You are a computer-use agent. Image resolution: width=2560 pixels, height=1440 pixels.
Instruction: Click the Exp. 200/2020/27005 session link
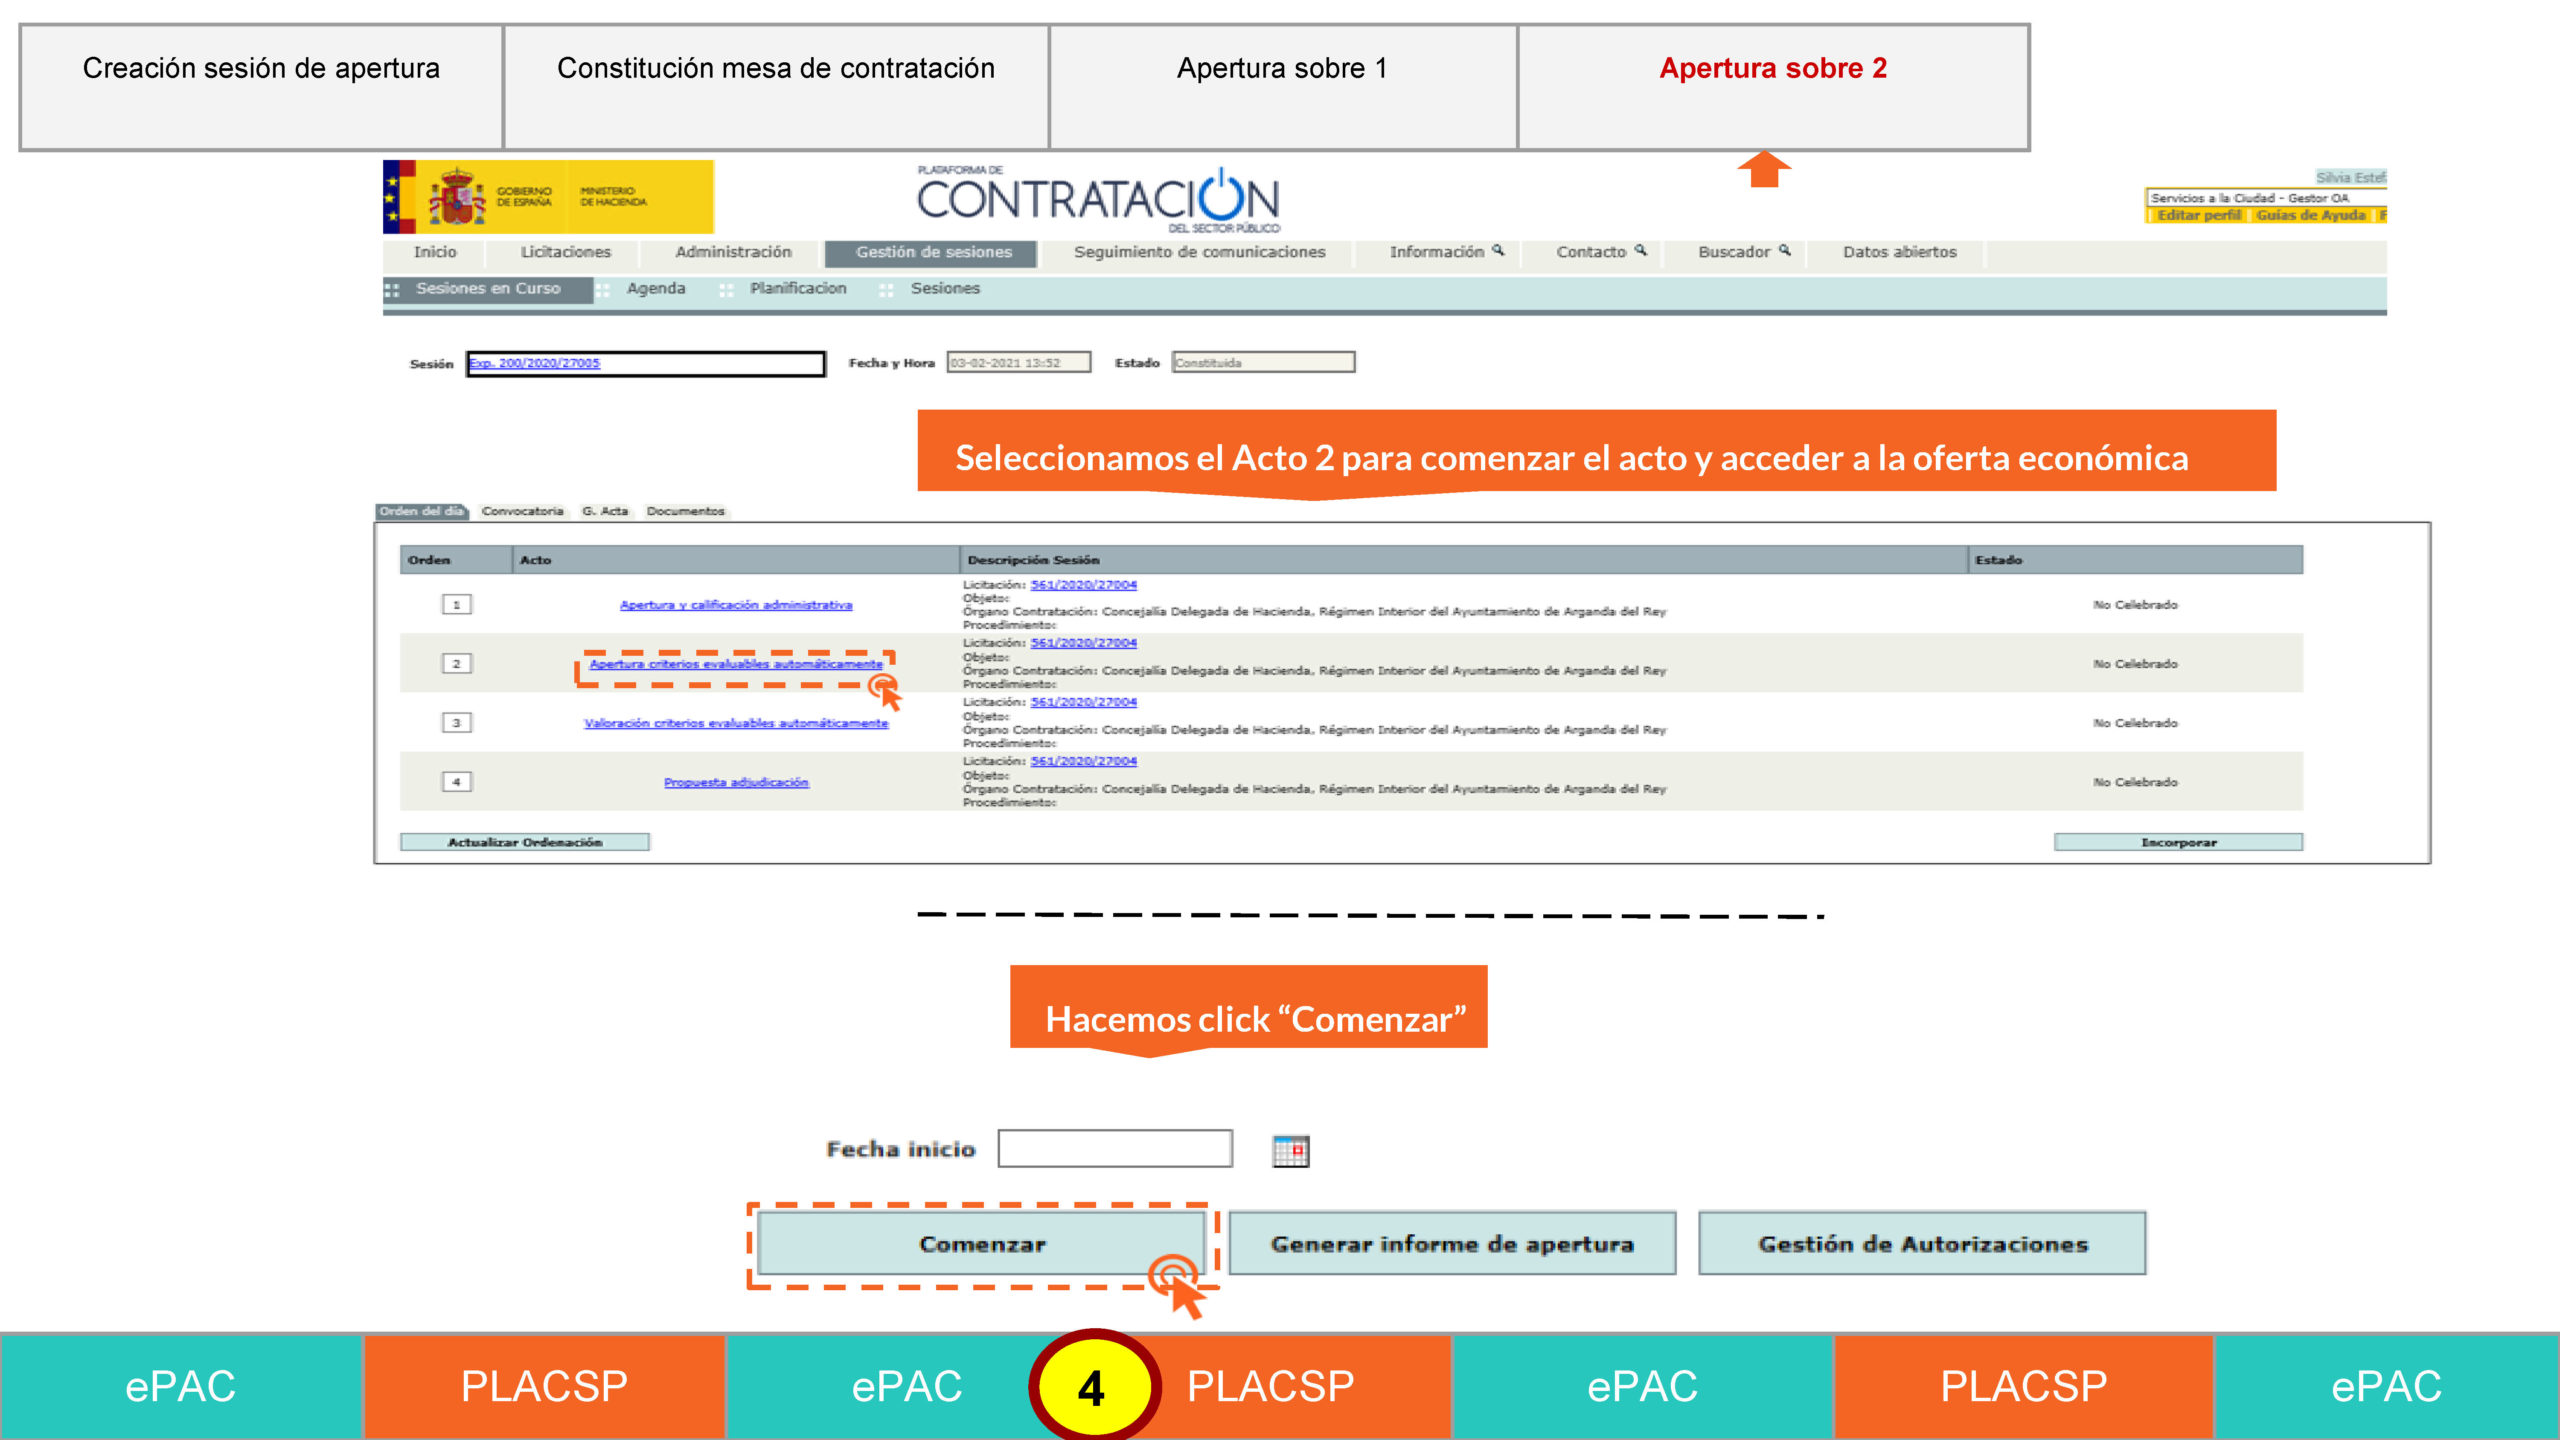(535, 363)
